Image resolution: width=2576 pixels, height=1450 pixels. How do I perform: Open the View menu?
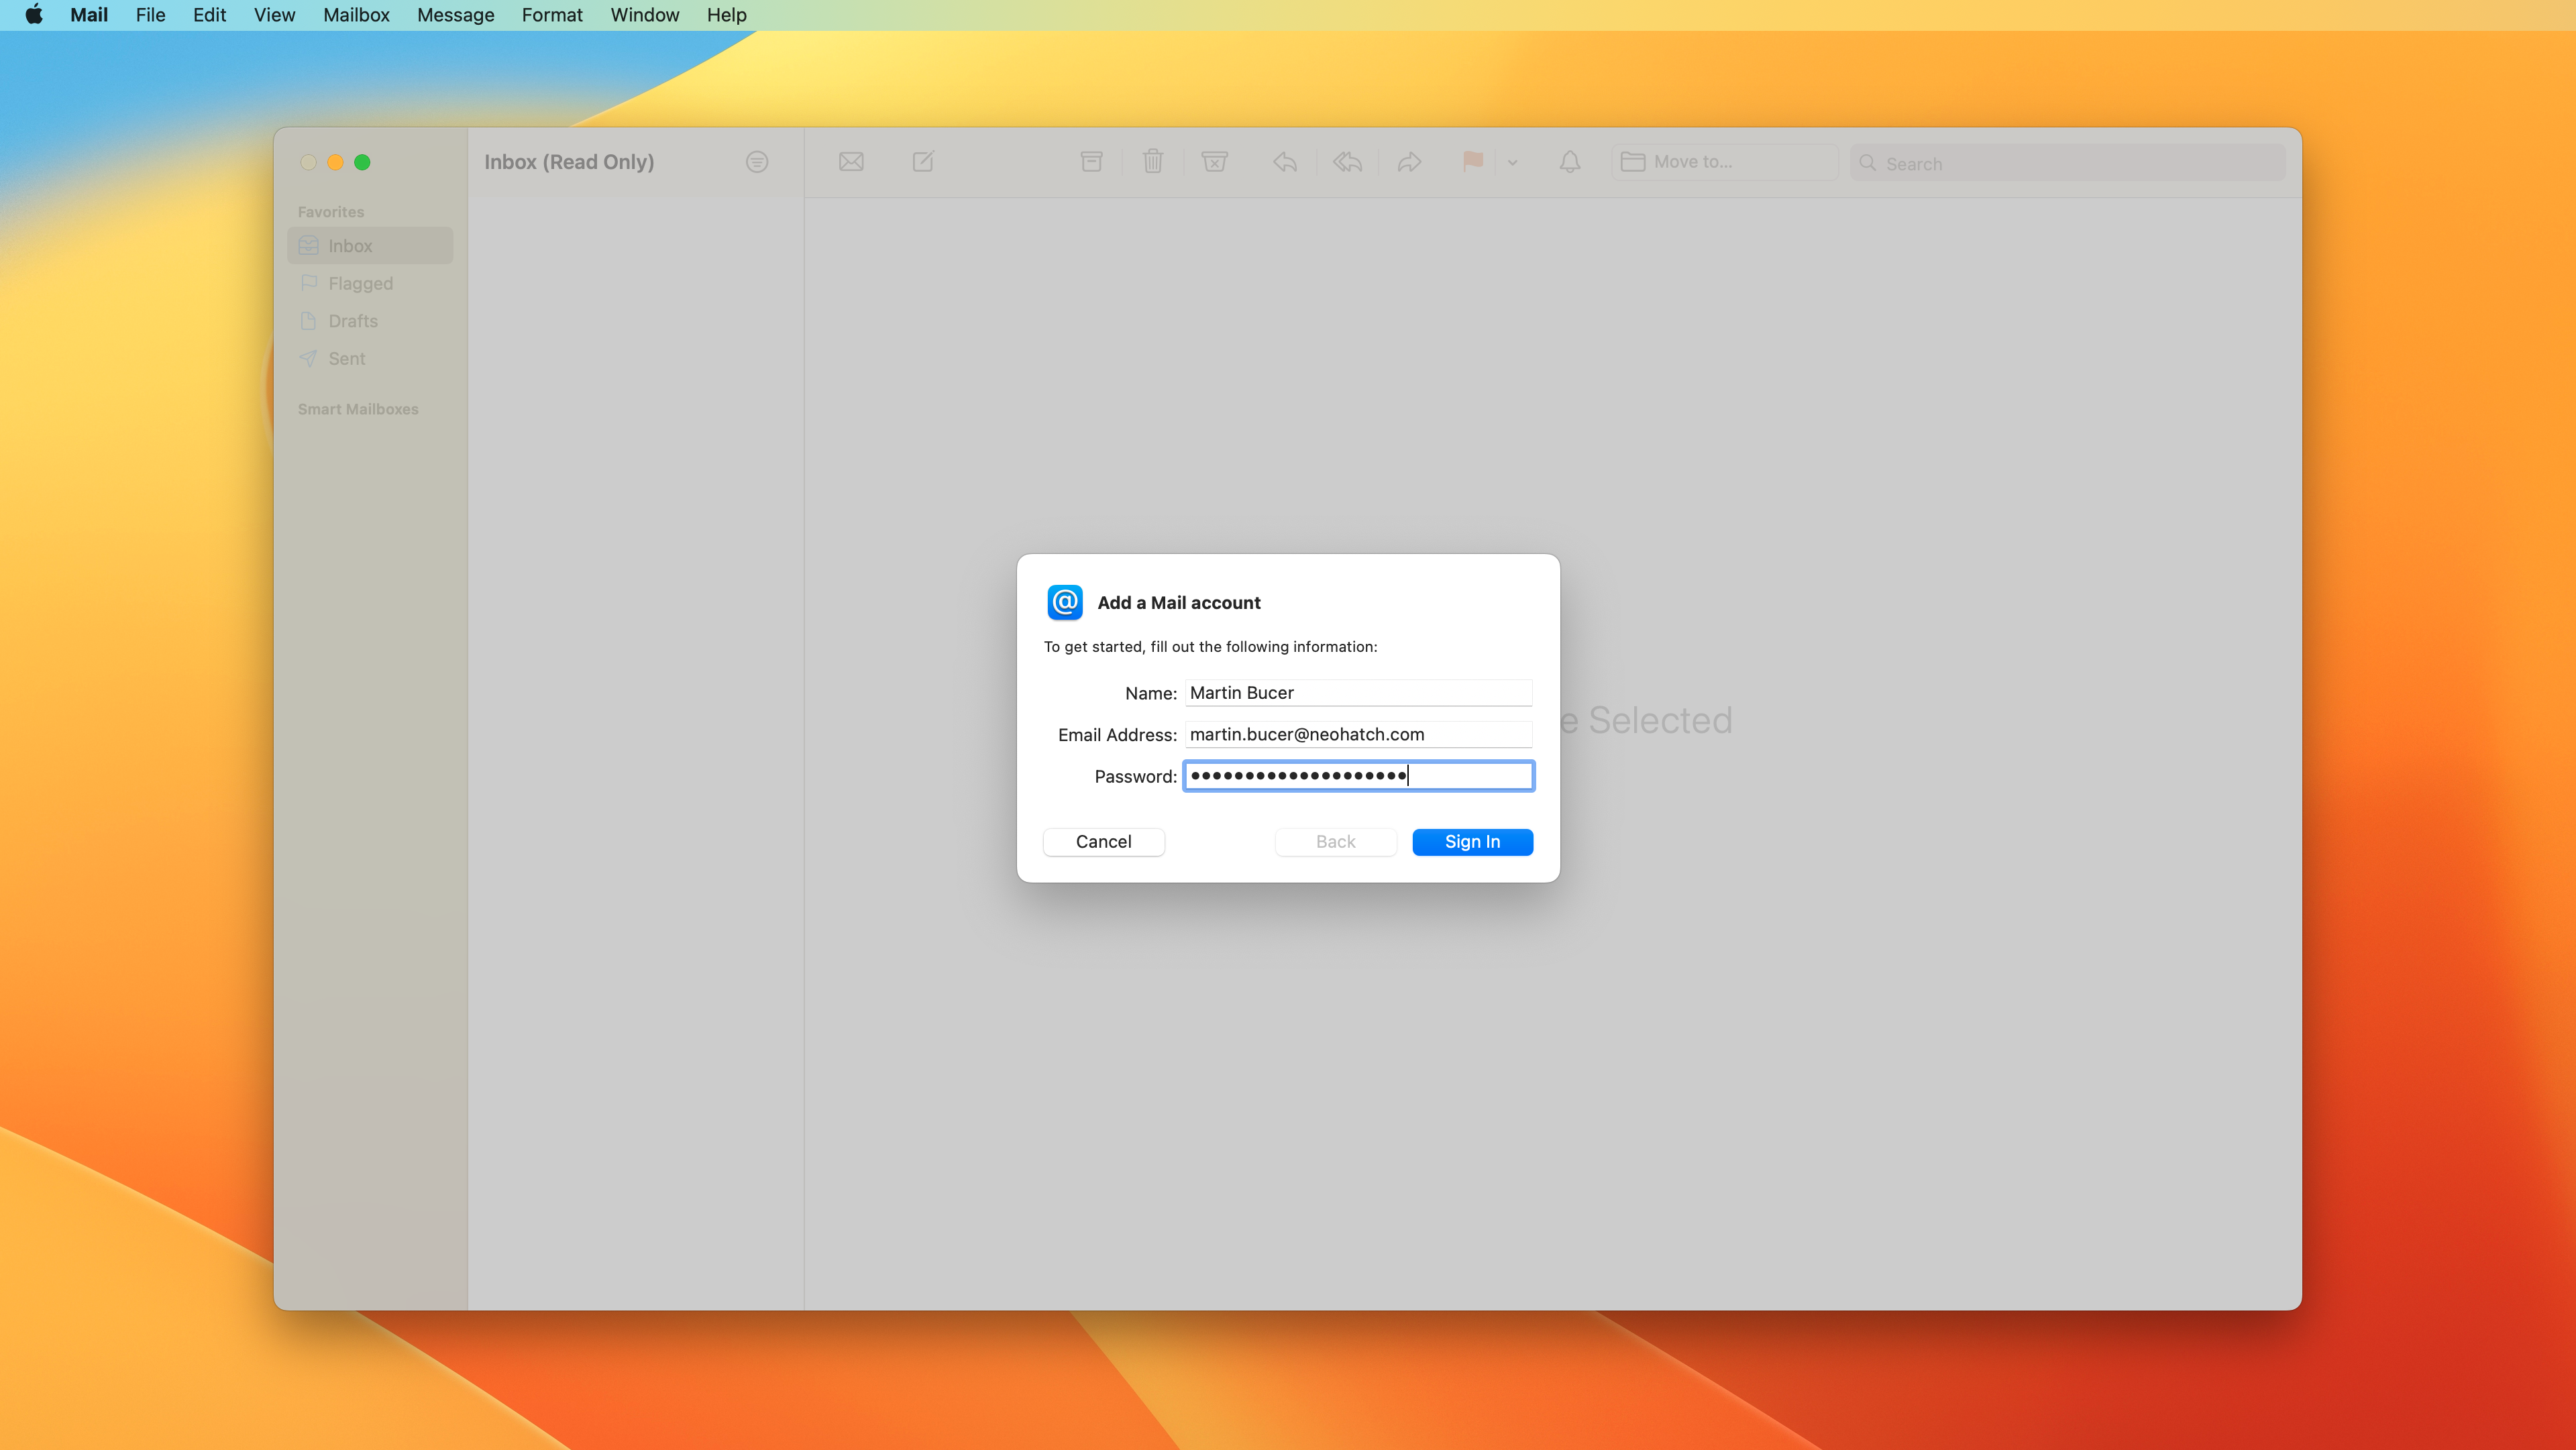point(274,15)
